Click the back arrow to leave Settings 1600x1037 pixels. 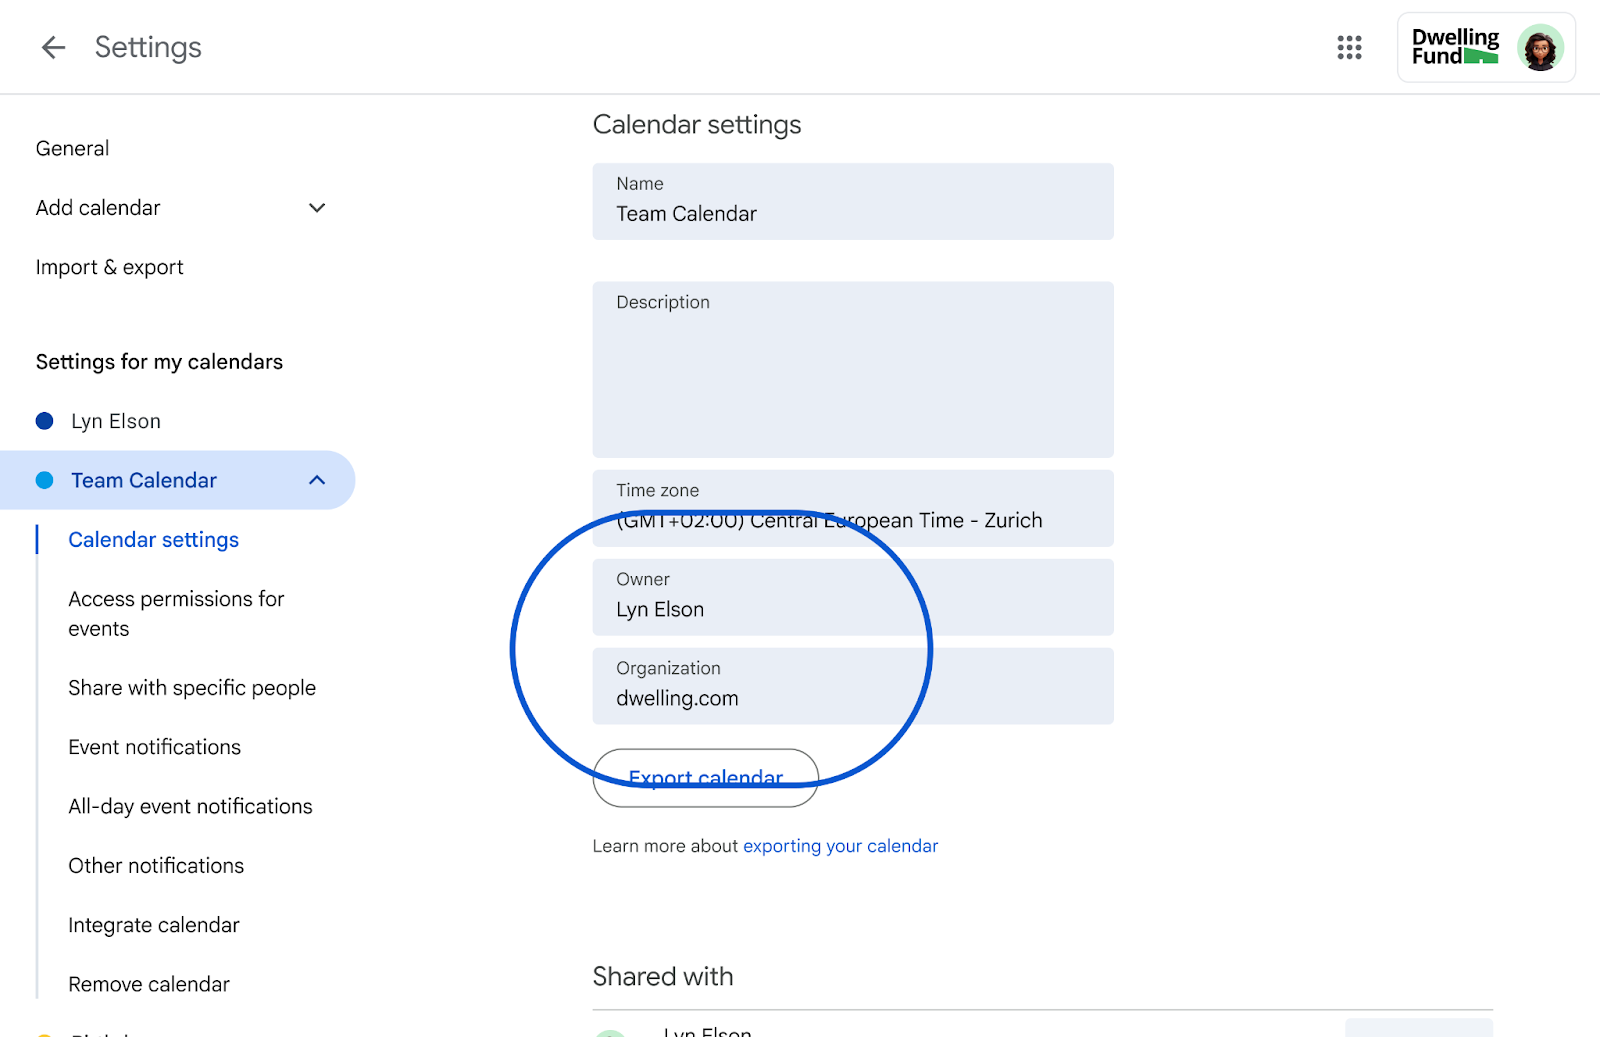[x=52, y=47]
